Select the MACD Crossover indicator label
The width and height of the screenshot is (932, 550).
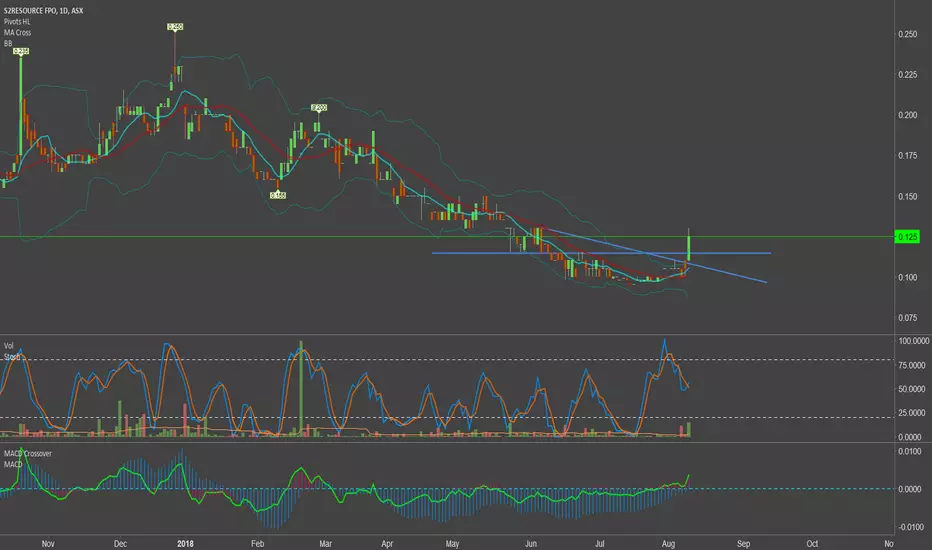[27, 454]
